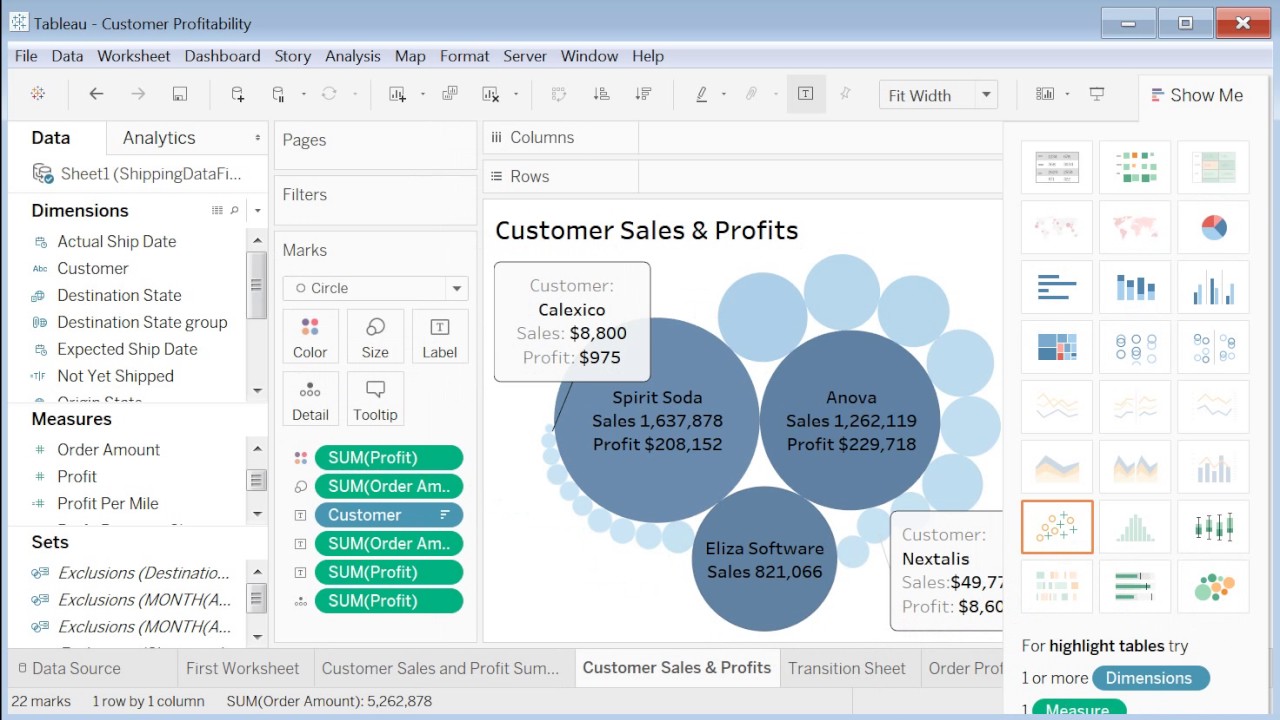Switch to the First Worksheet tab
Screen dimensions: 1280x720
242,668
